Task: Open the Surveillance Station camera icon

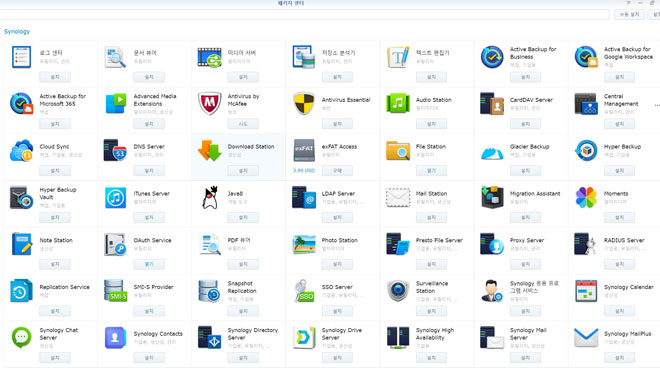Action: coord(398,291)
